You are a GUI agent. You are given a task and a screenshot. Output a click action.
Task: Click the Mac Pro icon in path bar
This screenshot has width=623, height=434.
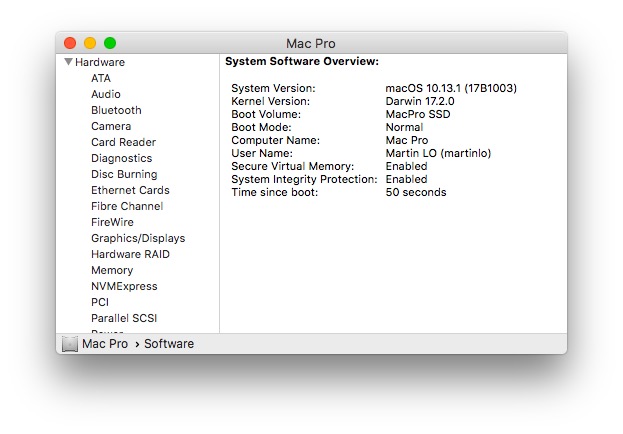70,344
